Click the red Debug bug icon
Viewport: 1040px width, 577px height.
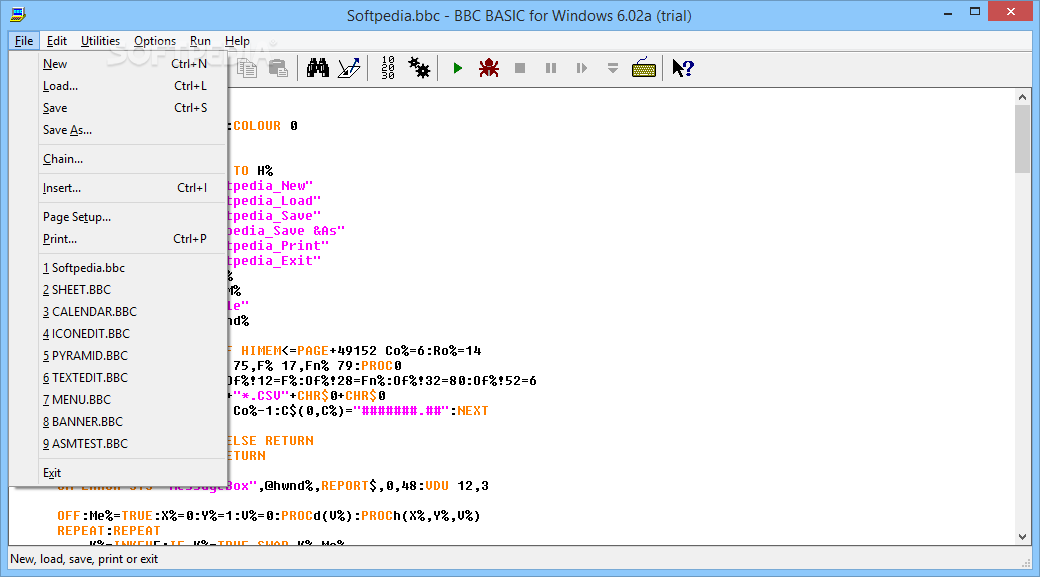pos(489,68)
